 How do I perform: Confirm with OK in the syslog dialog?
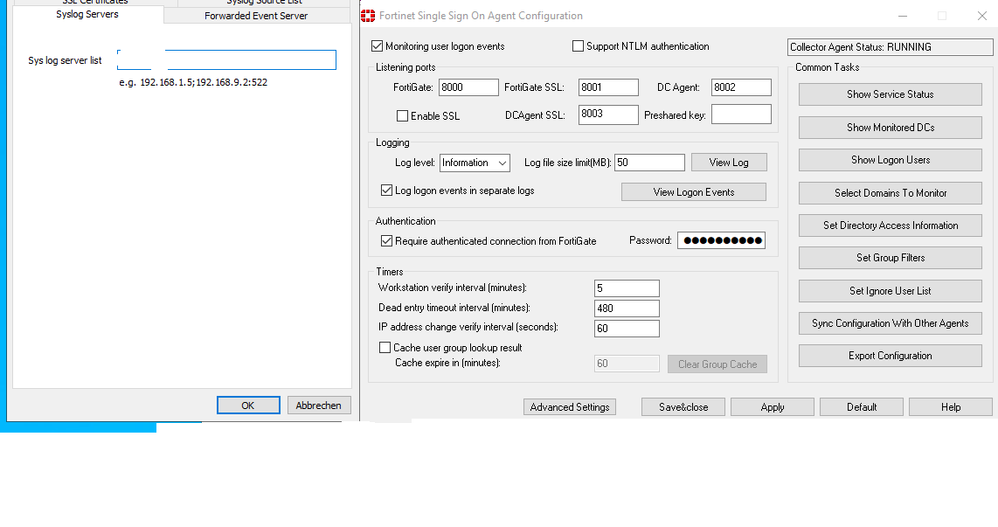coord(248,405)
